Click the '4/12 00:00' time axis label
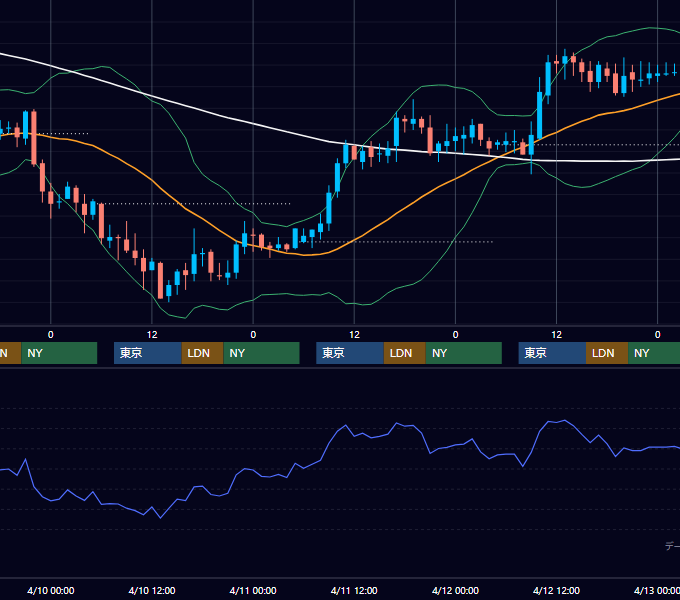This screenshot has width=680, height=600. (x=455, y=590)
